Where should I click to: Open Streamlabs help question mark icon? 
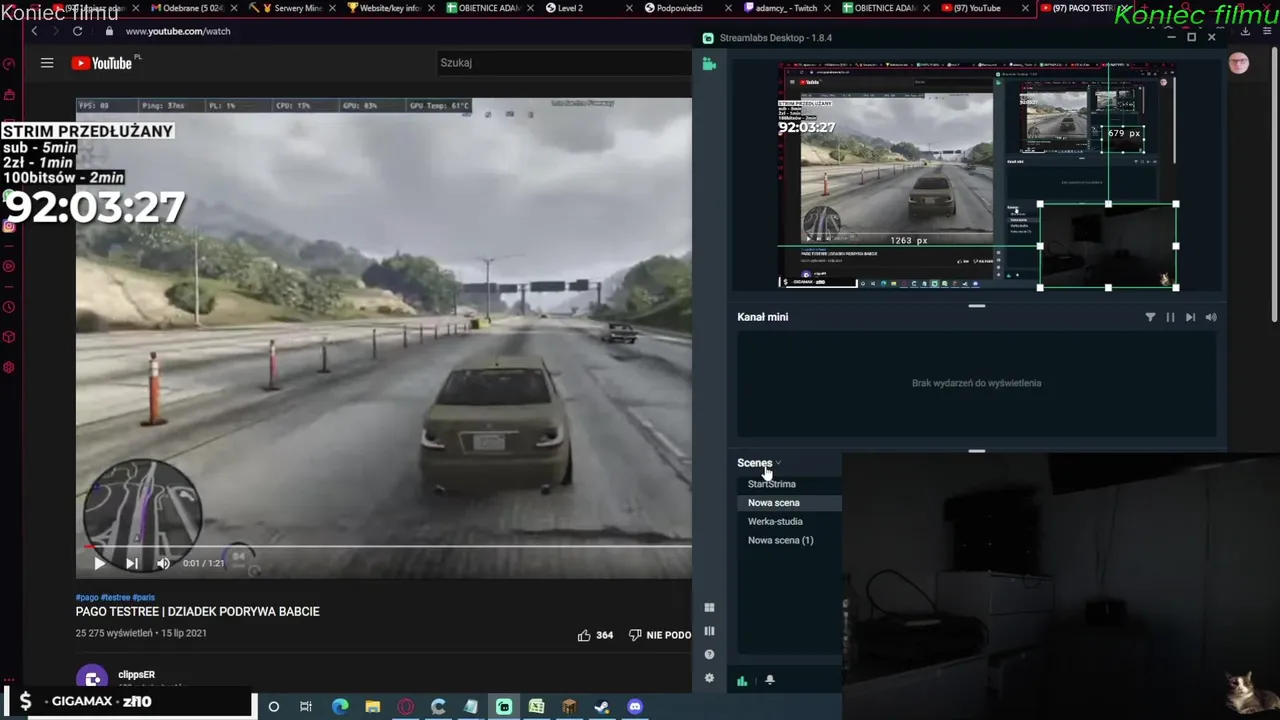[709, 654]
